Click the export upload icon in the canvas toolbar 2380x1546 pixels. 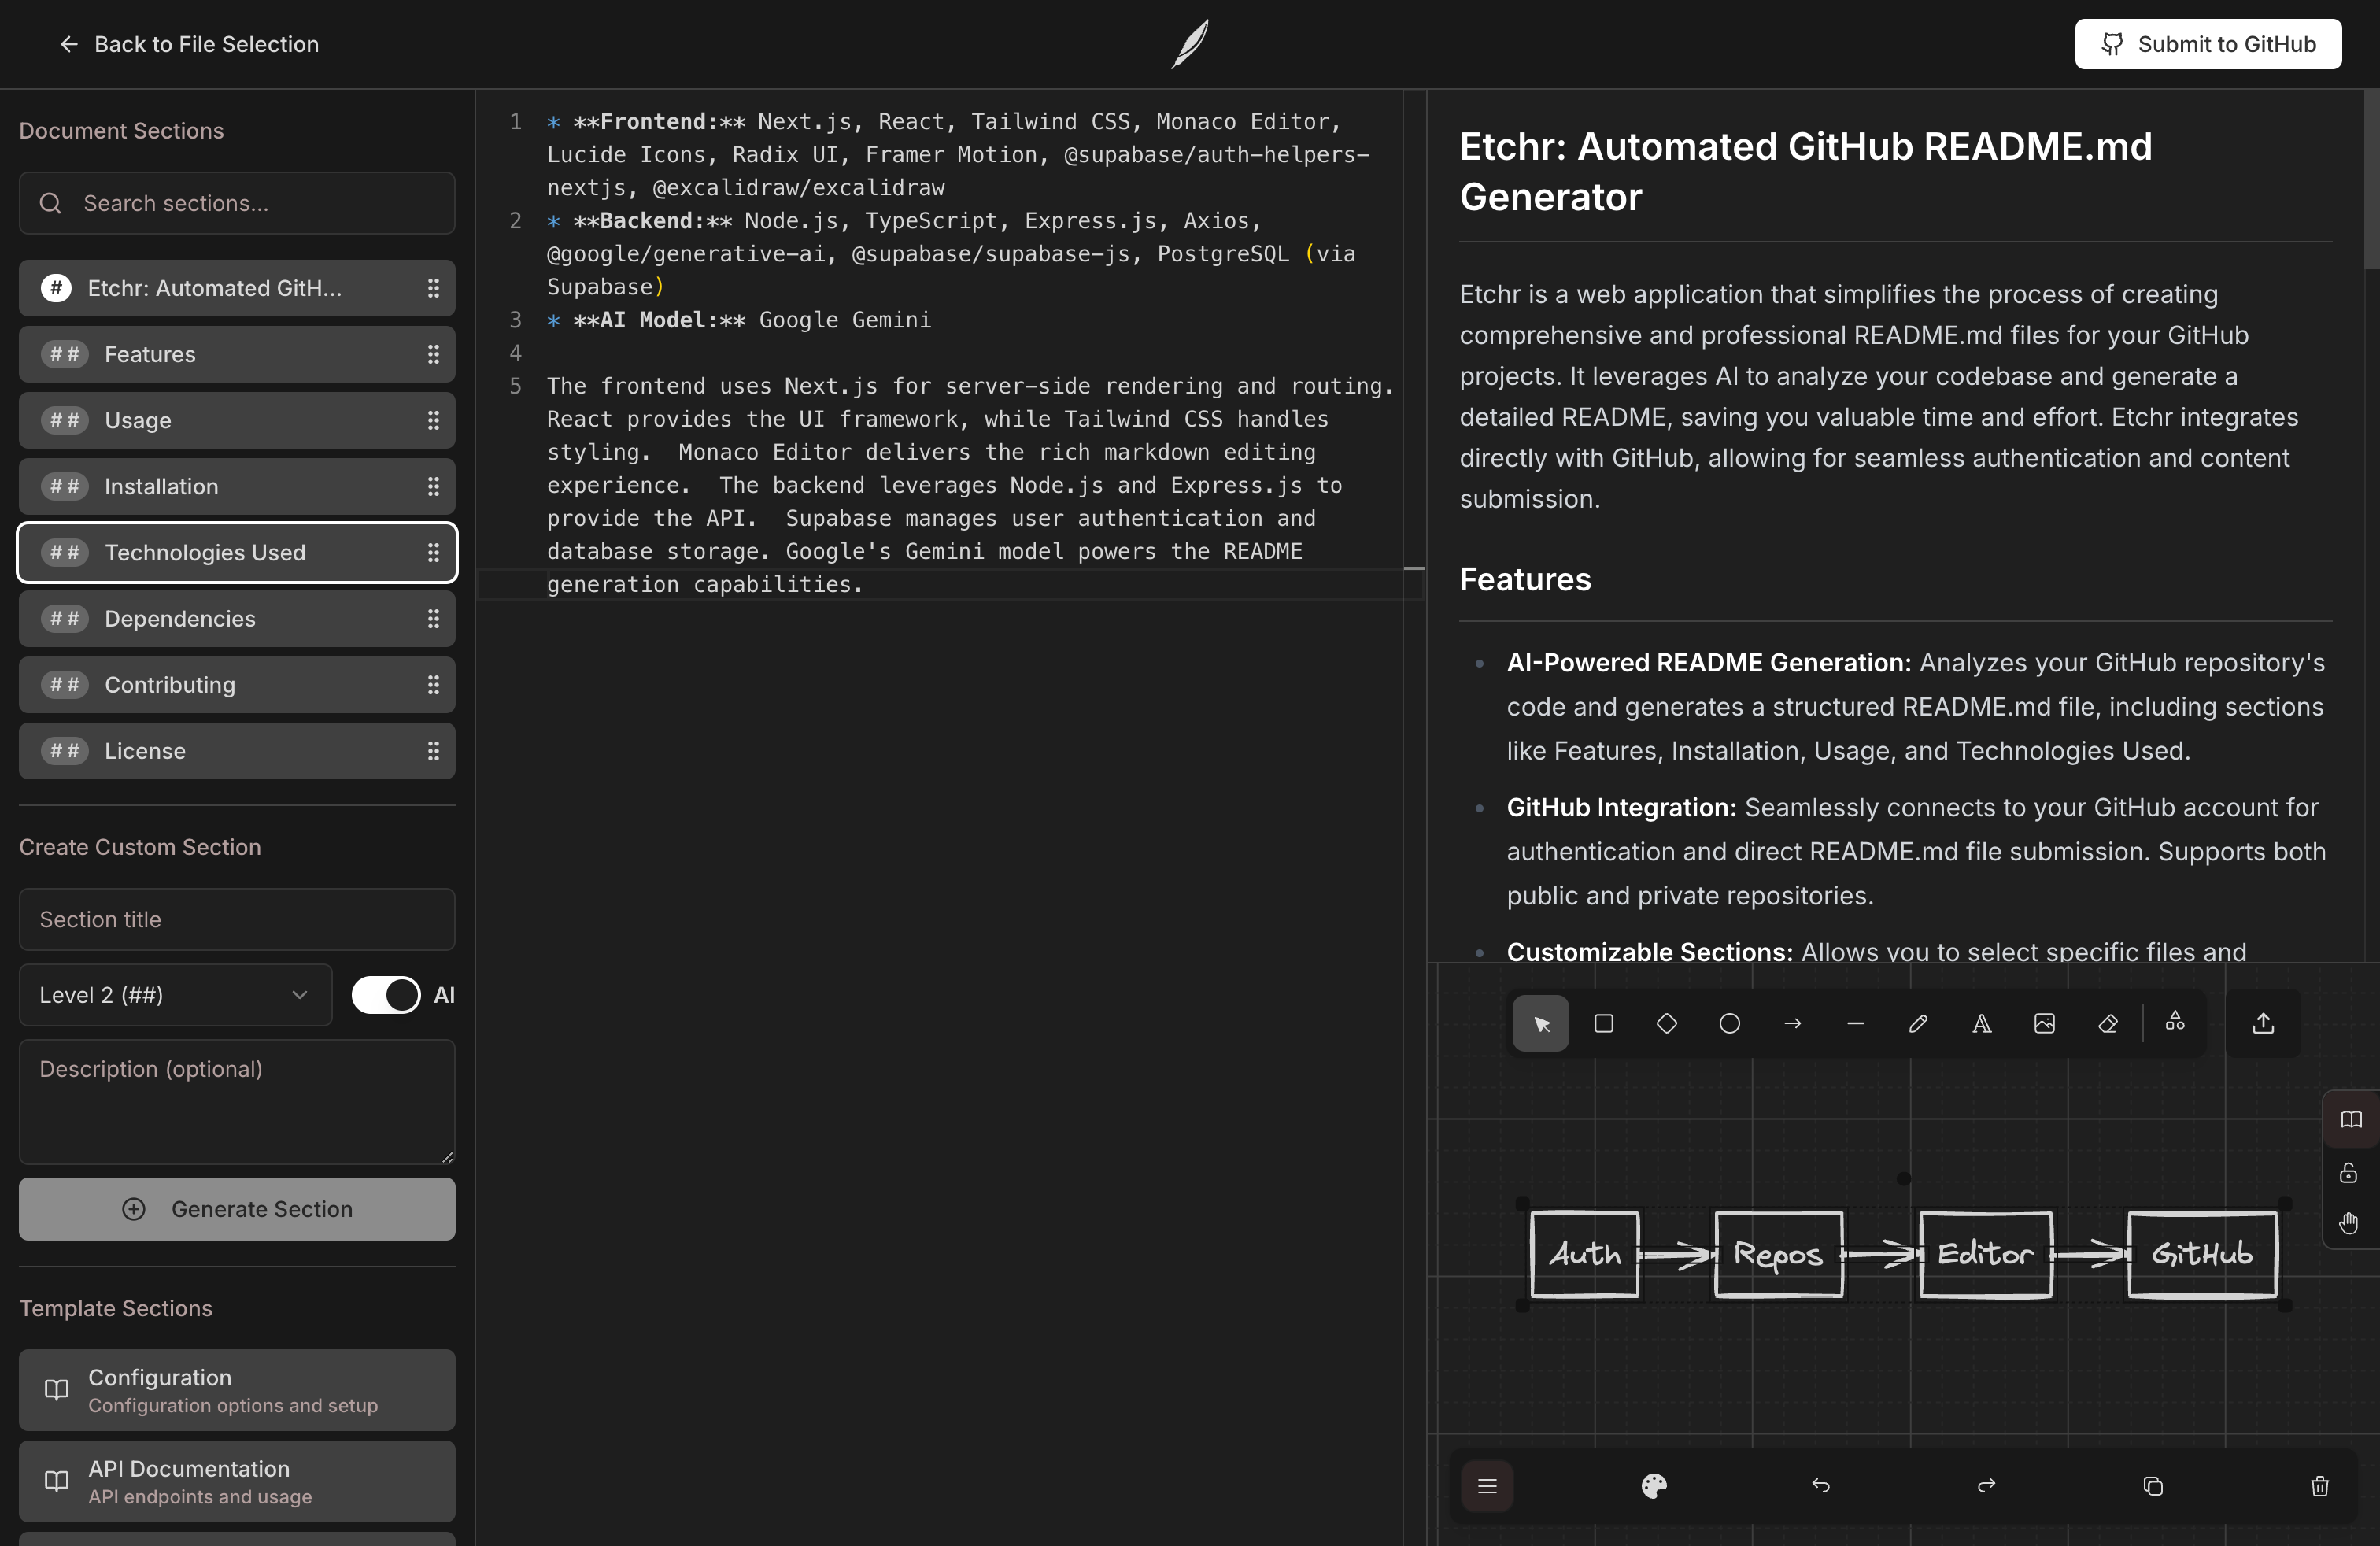2263,1023
